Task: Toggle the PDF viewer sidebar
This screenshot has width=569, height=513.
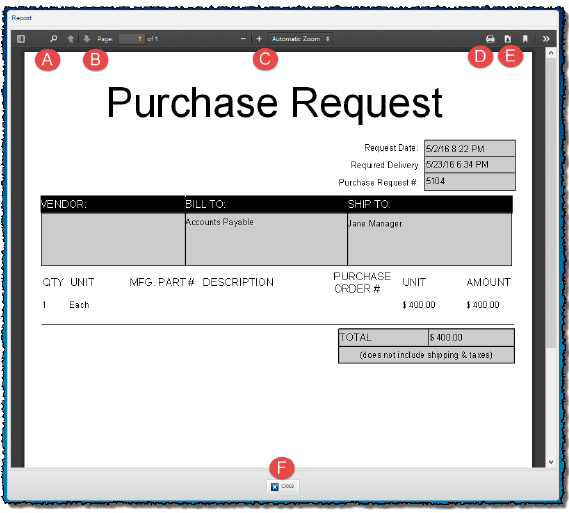Action: coord(21,39)
